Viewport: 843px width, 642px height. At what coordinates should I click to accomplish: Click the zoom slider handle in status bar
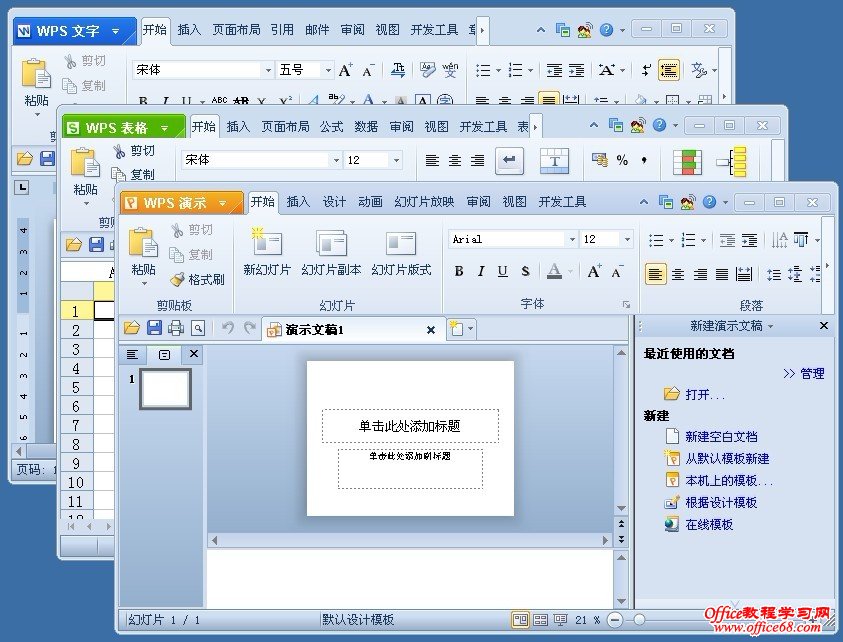[639, 620]
